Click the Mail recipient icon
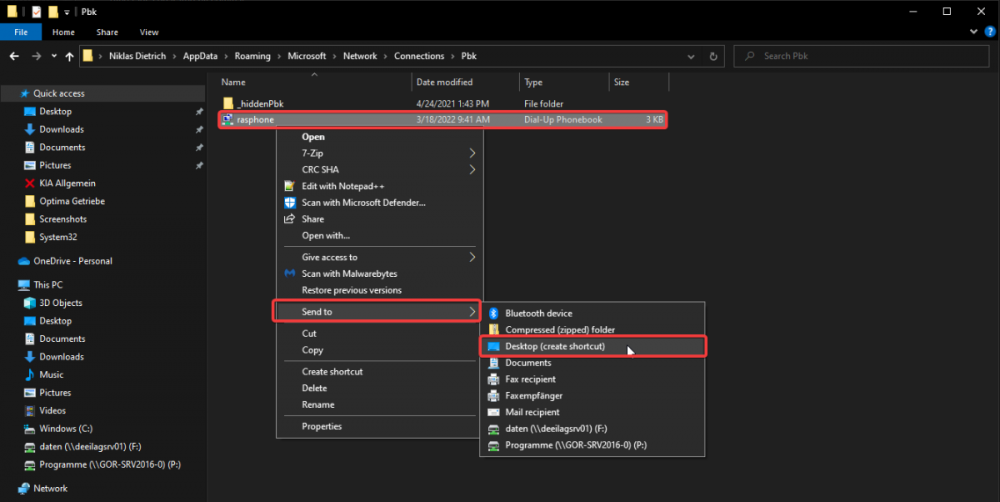 point(493,412)
